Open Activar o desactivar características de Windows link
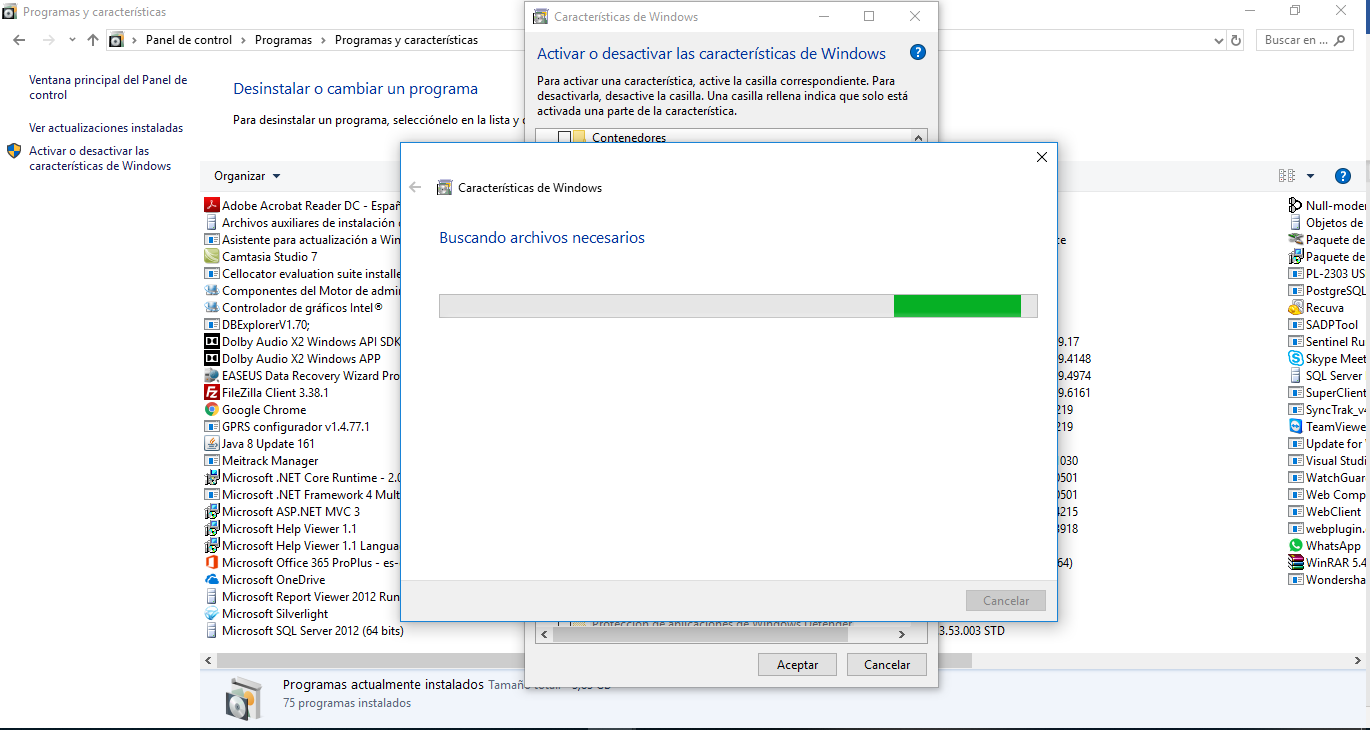1370x730 pixels. tap(100, 158)
